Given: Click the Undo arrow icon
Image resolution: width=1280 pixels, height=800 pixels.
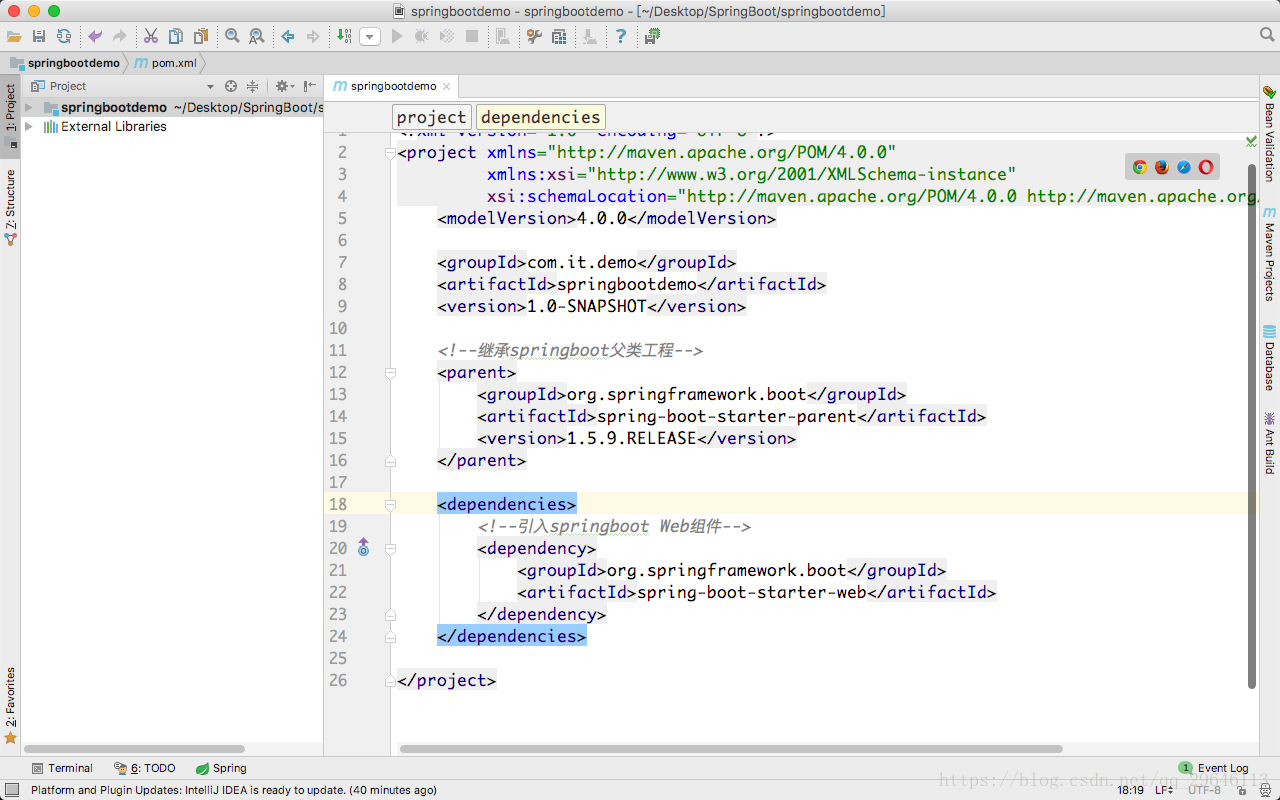Looking at the screenshot, I should 95,36.
